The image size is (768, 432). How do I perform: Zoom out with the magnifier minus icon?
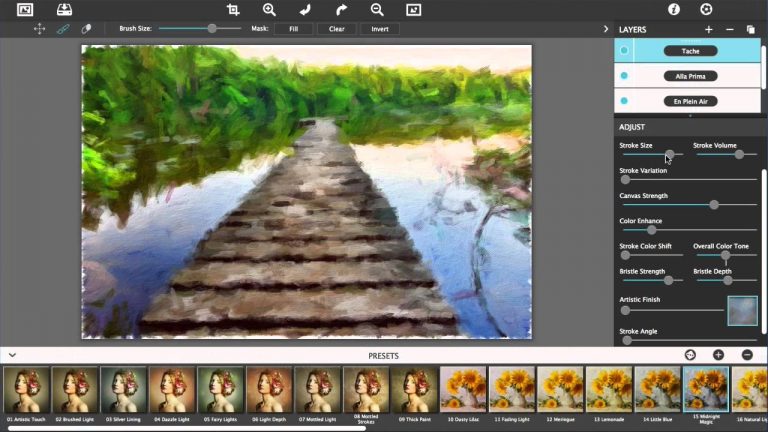[377, 10]
